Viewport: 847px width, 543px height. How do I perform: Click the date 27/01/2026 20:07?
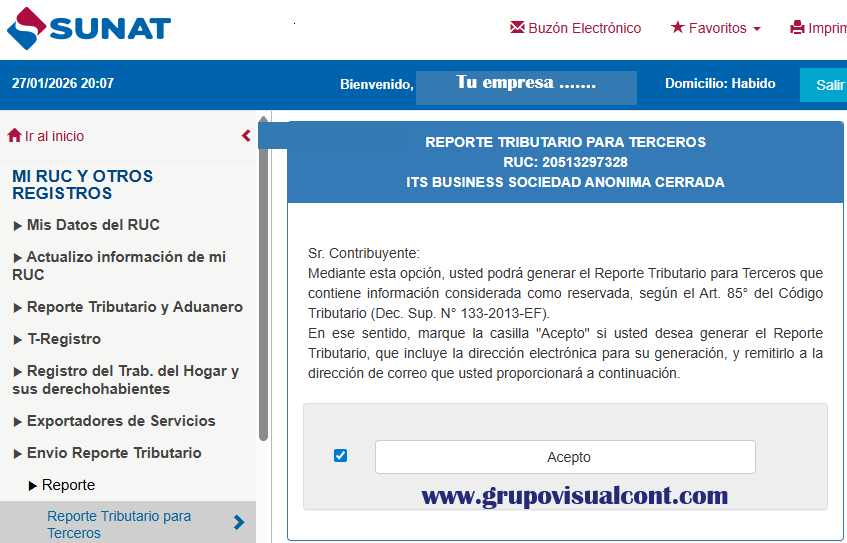coord(63,83)
